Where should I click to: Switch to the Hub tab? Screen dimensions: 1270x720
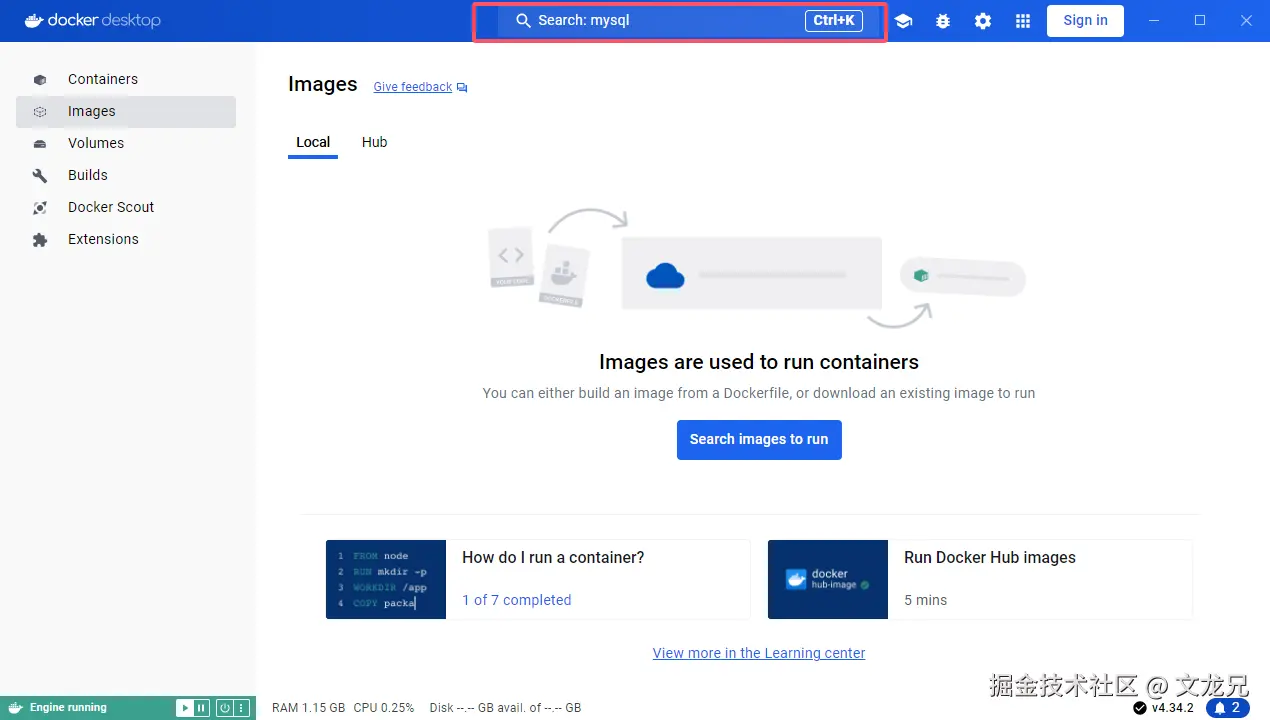[374, 142]
